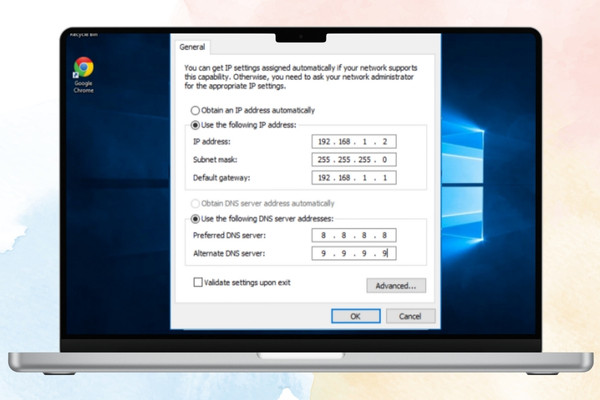
Task: Click the Subnet mask label
Action: 215,160
